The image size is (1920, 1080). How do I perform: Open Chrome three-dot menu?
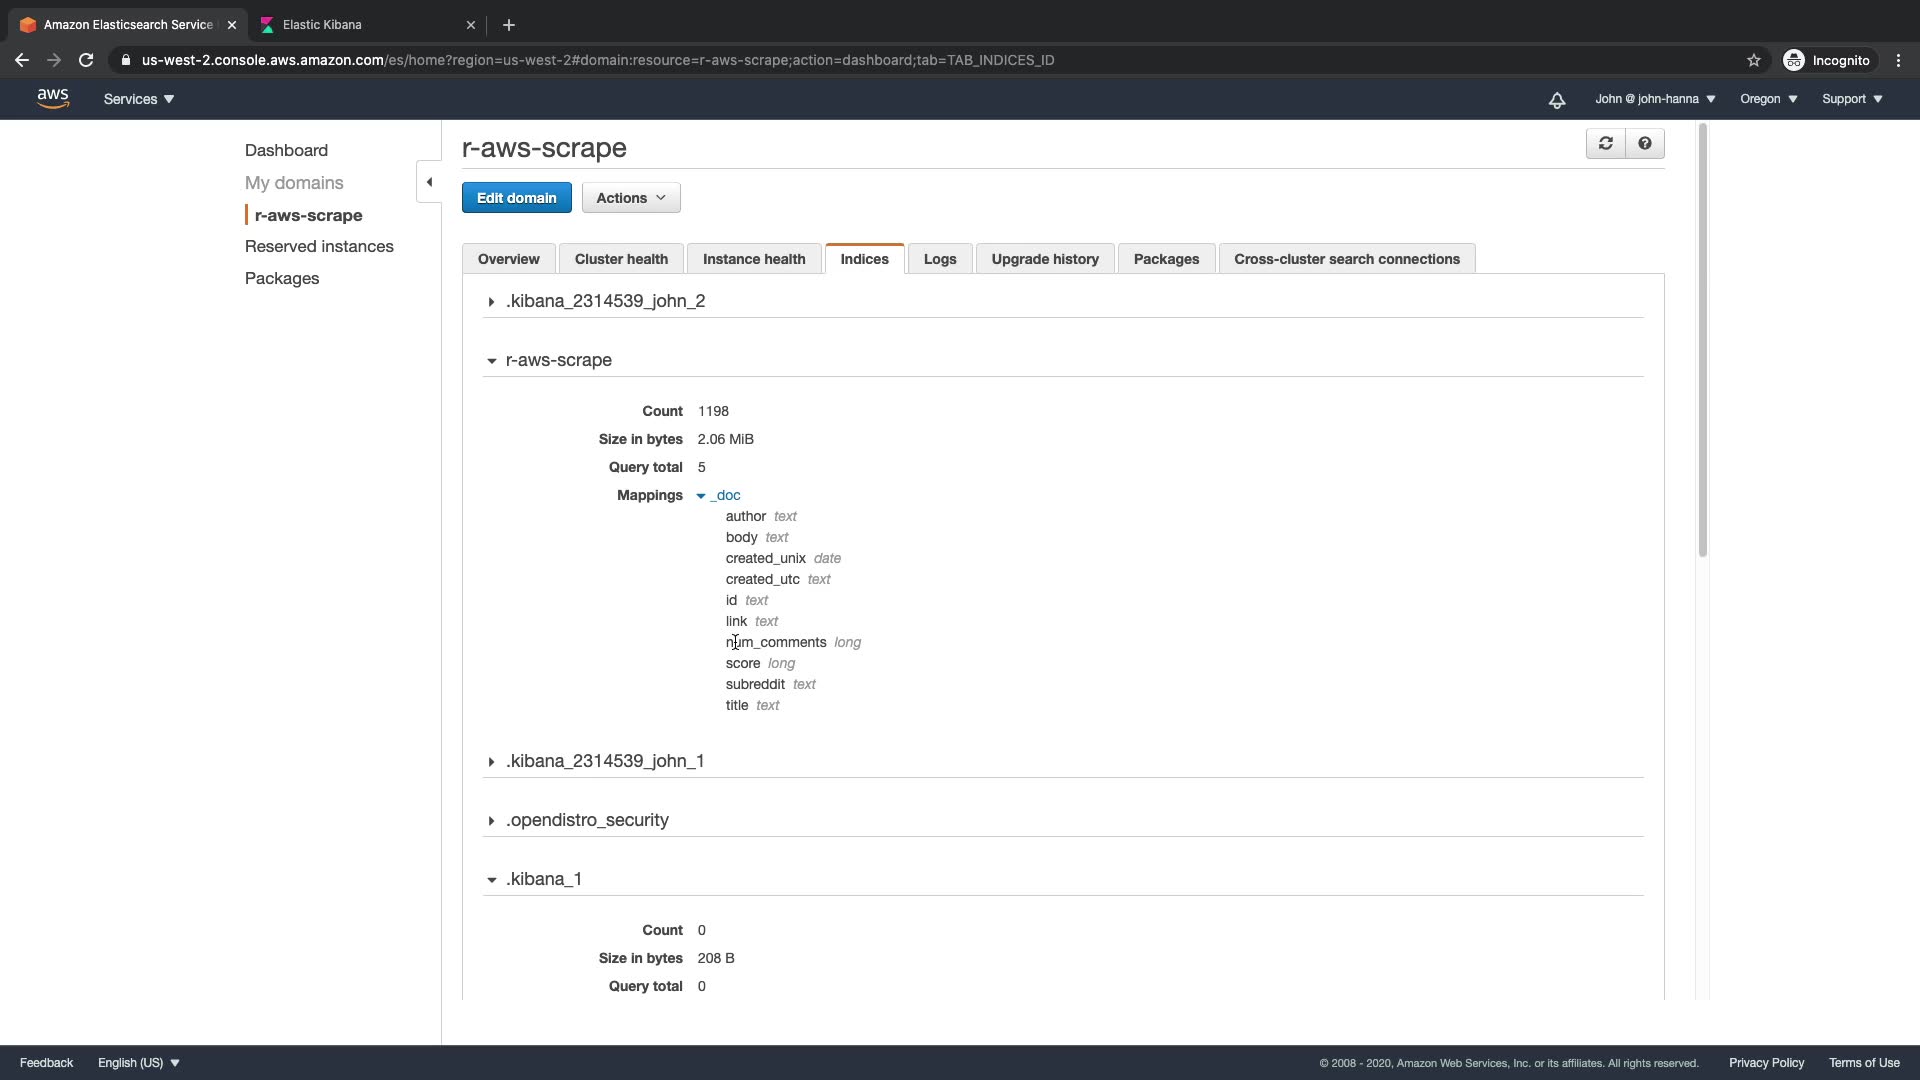[x=1898, y=60]
